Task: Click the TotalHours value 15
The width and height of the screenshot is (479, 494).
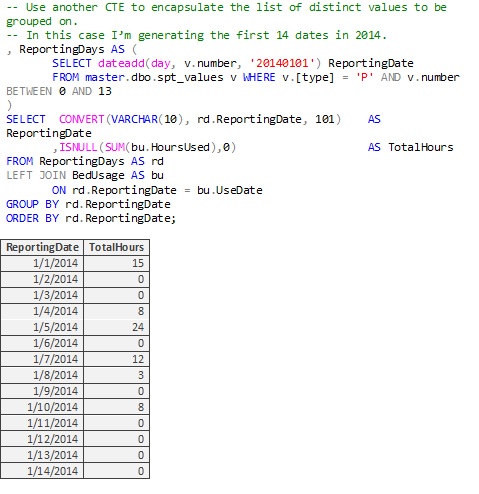Action: click(116, 263)
